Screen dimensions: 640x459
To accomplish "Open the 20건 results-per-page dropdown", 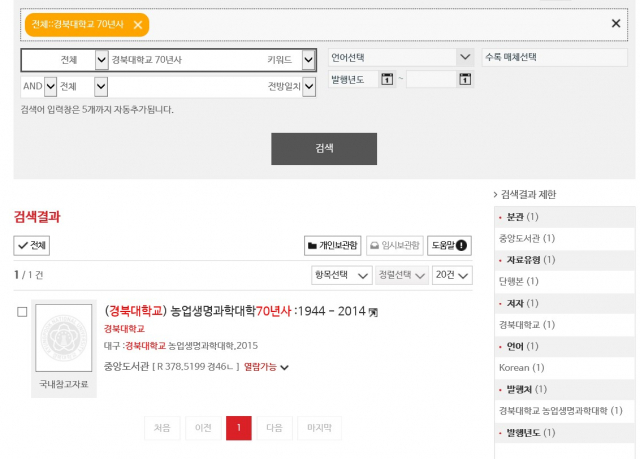I will coord(452,275).
